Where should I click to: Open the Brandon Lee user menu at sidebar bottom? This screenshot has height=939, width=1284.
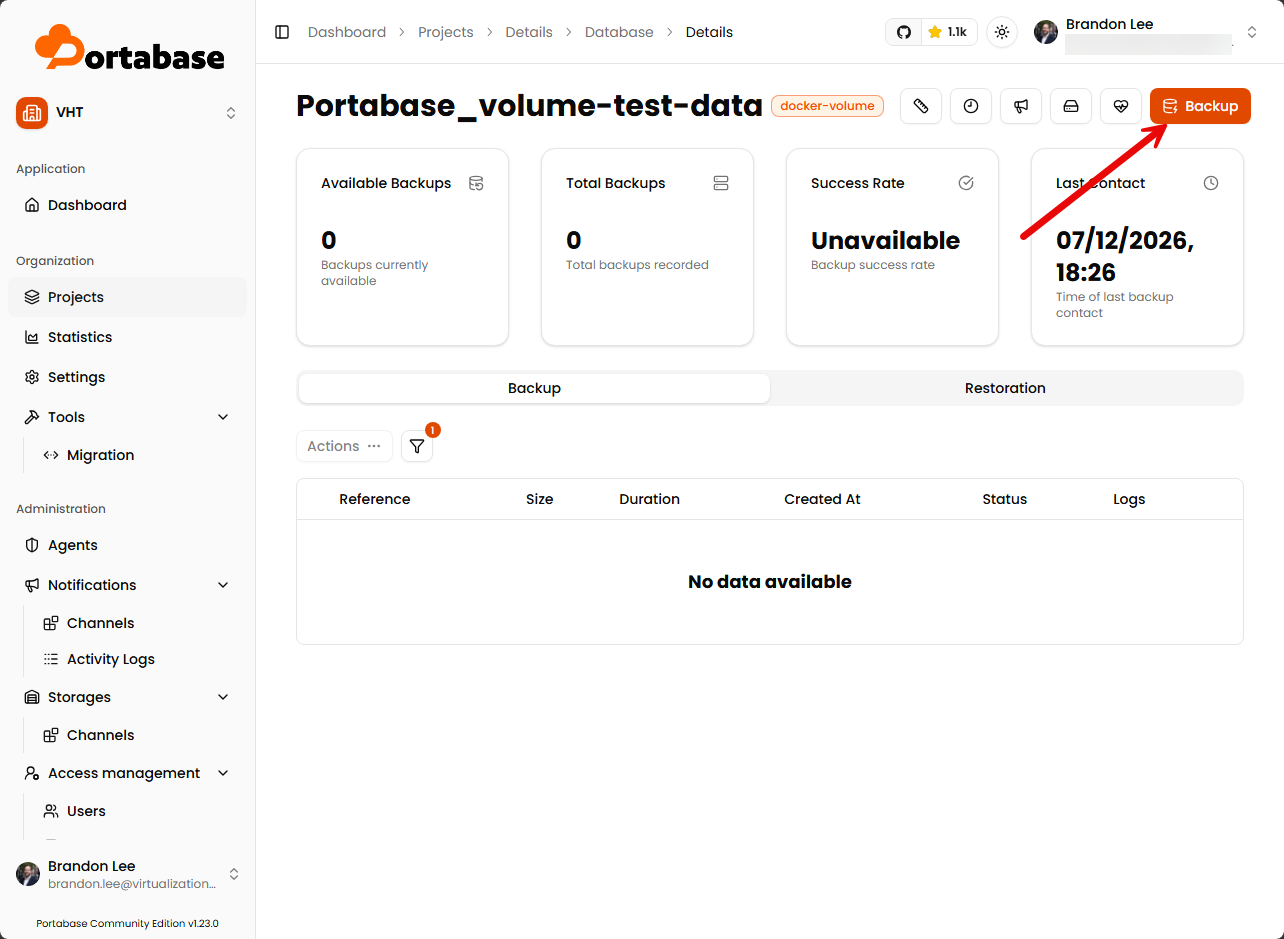pos(127,874)
